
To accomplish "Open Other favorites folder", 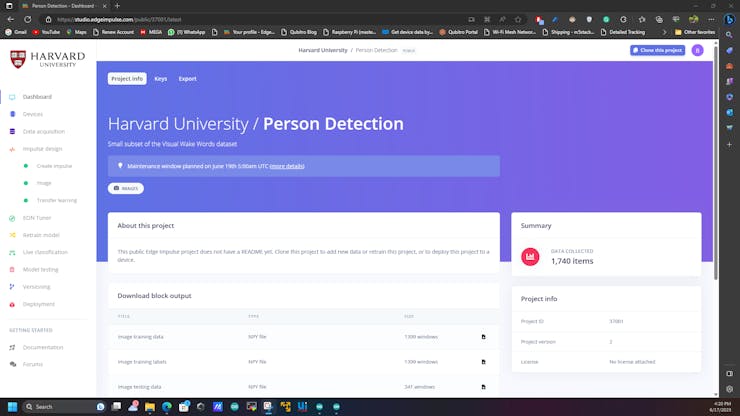I will (695, 32).
